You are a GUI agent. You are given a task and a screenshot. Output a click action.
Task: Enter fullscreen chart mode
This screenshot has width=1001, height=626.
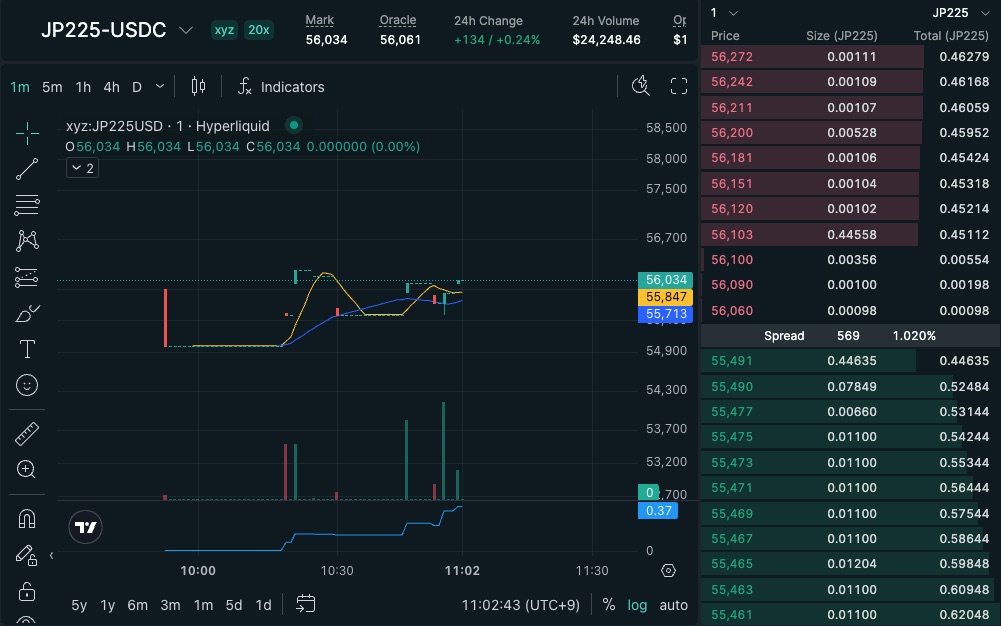click(x=679, y=86)
